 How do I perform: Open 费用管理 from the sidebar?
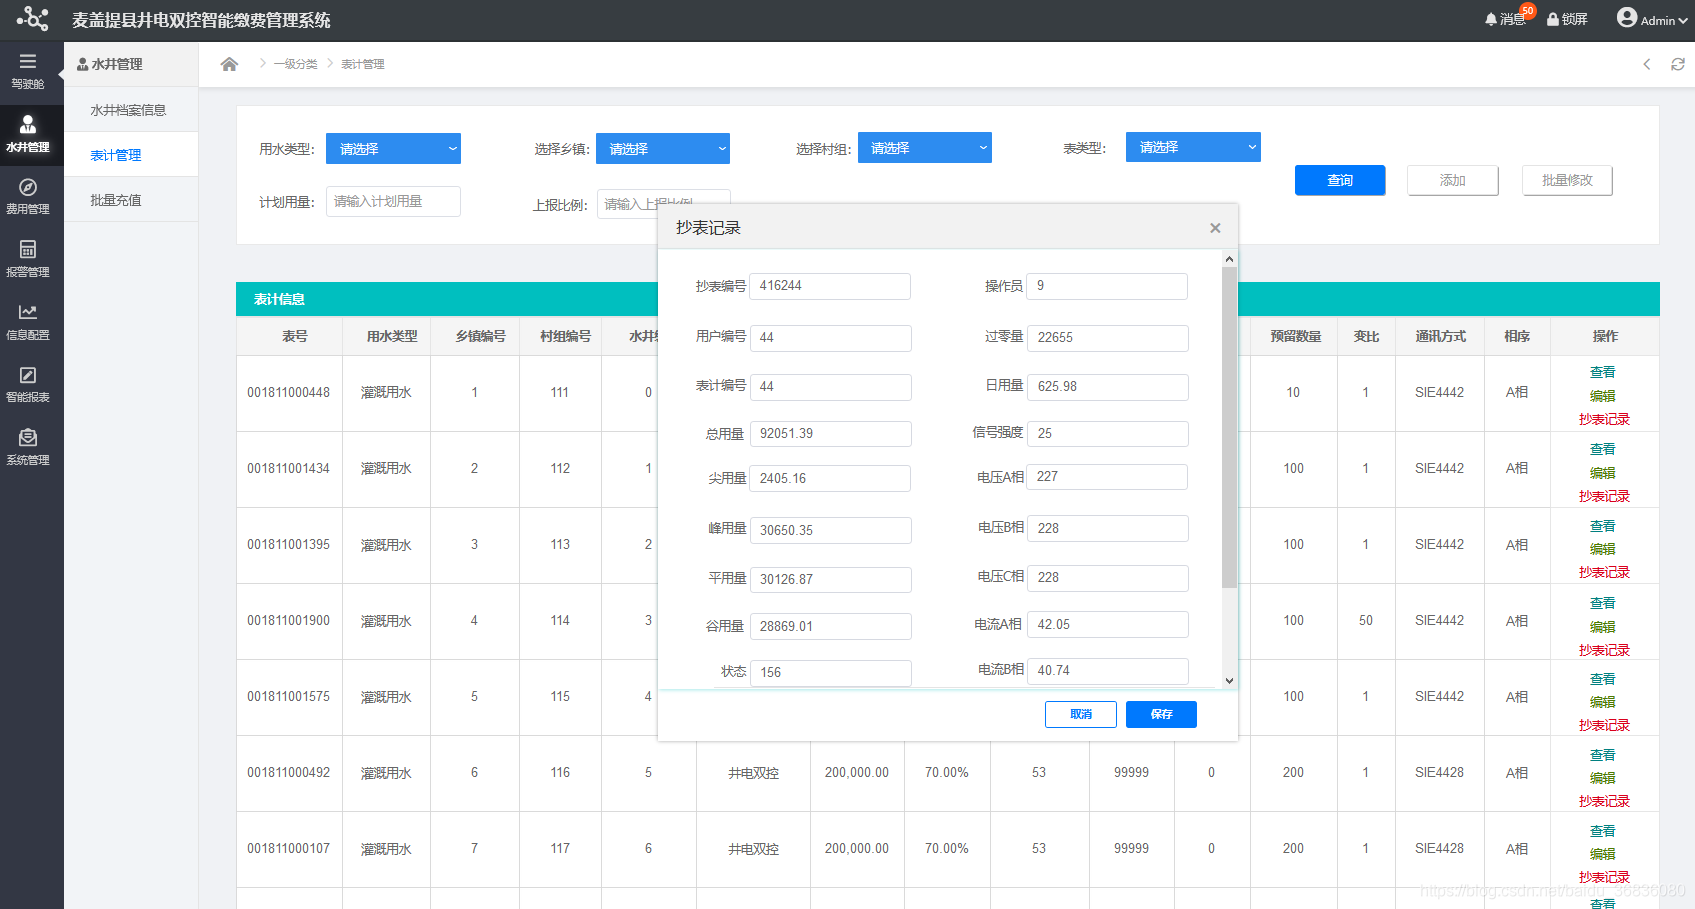click(28, 197)
